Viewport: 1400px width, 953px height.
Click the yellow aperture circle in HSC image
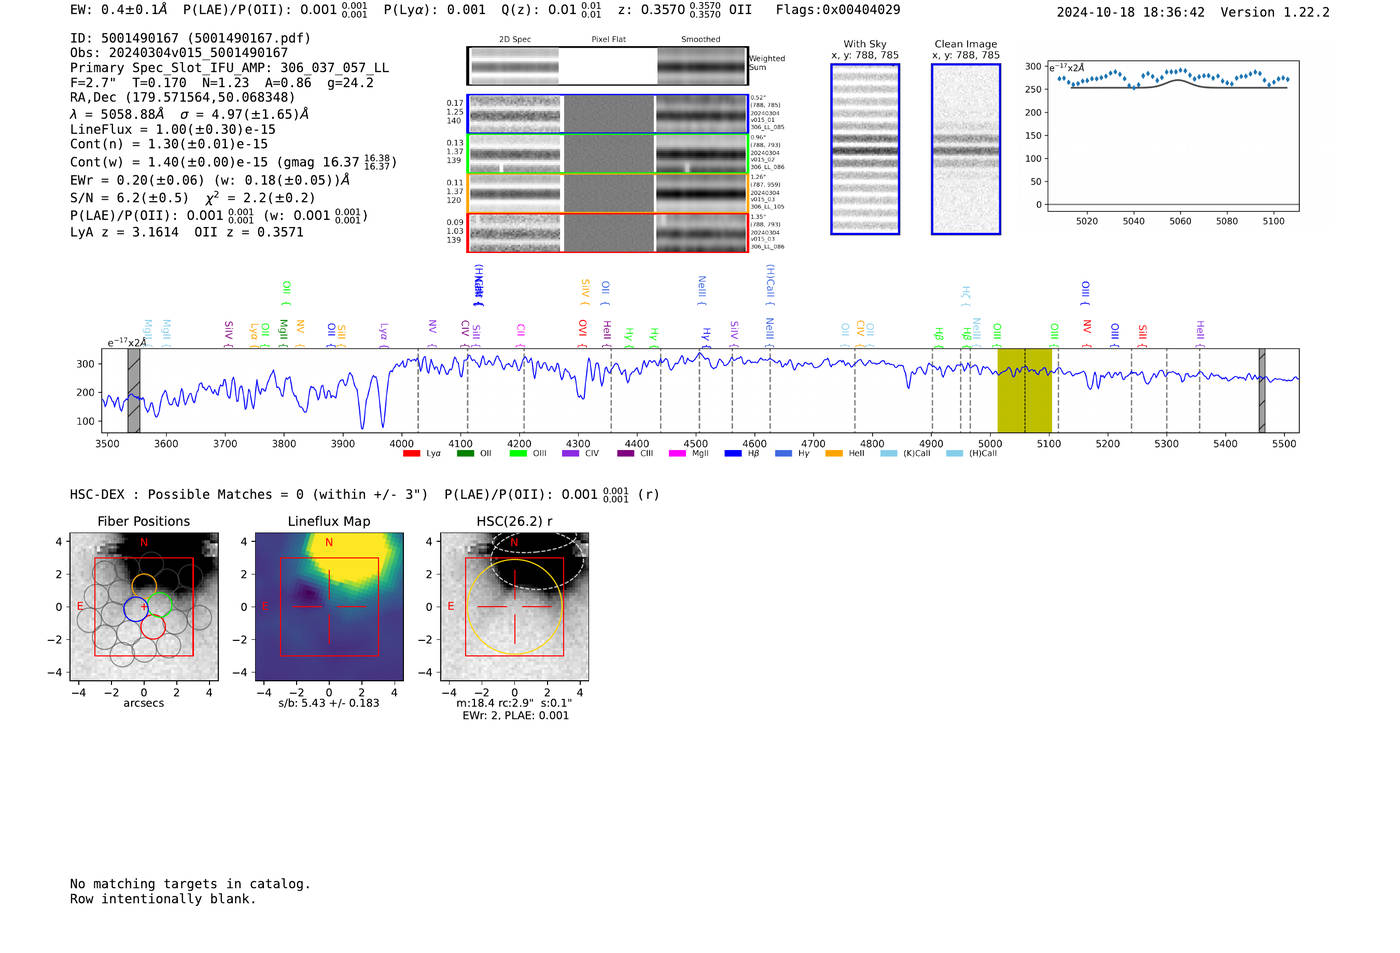point(514,607)
